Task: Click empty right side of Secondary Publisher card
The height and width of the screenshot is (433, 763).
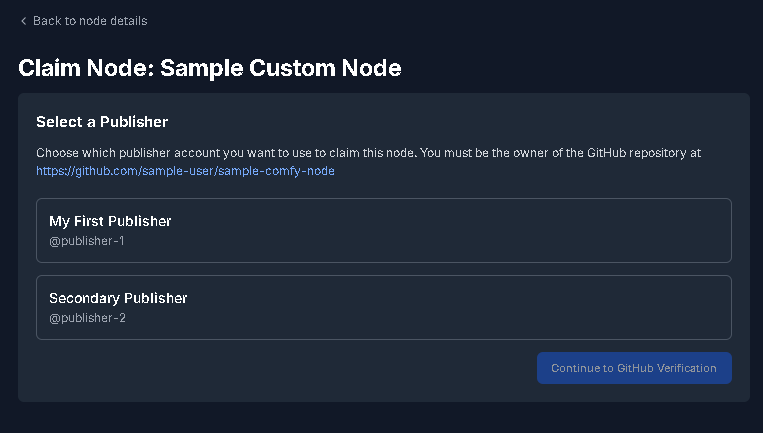Action: tap(600, 307)
